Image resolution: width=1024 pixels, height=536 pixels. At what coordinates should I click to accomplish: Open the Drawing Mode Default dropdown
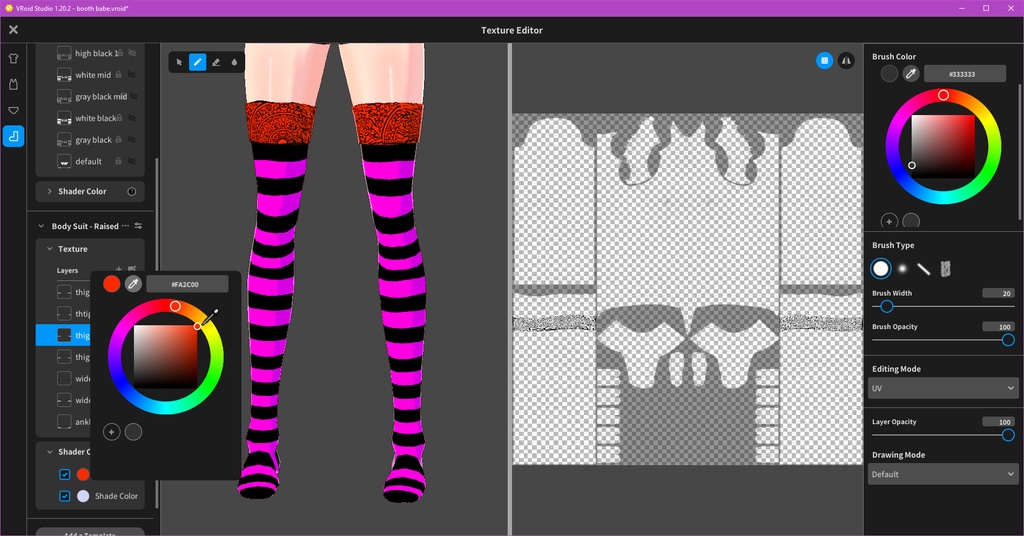point(944,474)
